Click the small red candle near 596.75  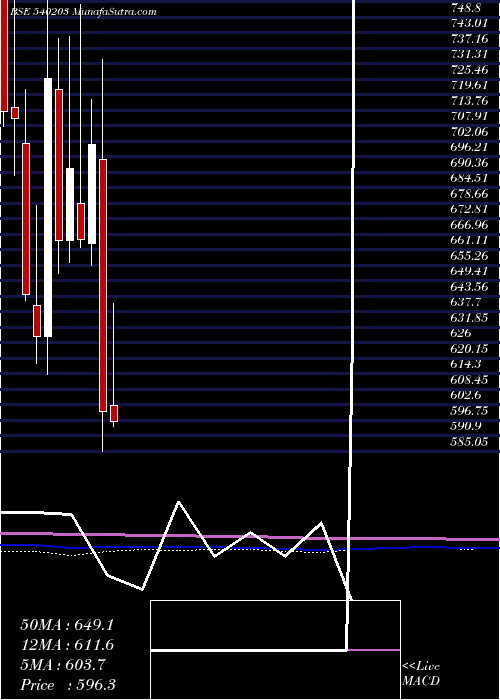(x=114, y=413)
